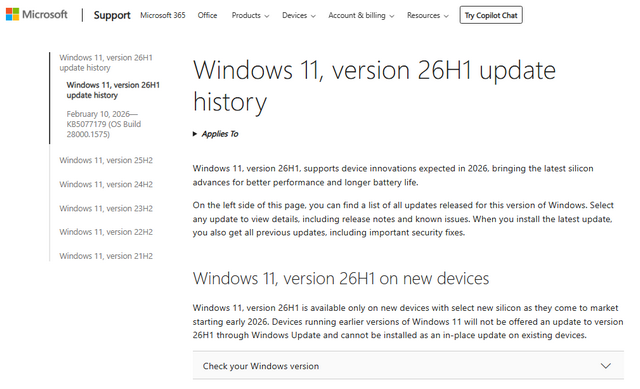Click the heading Windows 11, version 26H1 on new devices
640x389 pixels.
[341, 278]
